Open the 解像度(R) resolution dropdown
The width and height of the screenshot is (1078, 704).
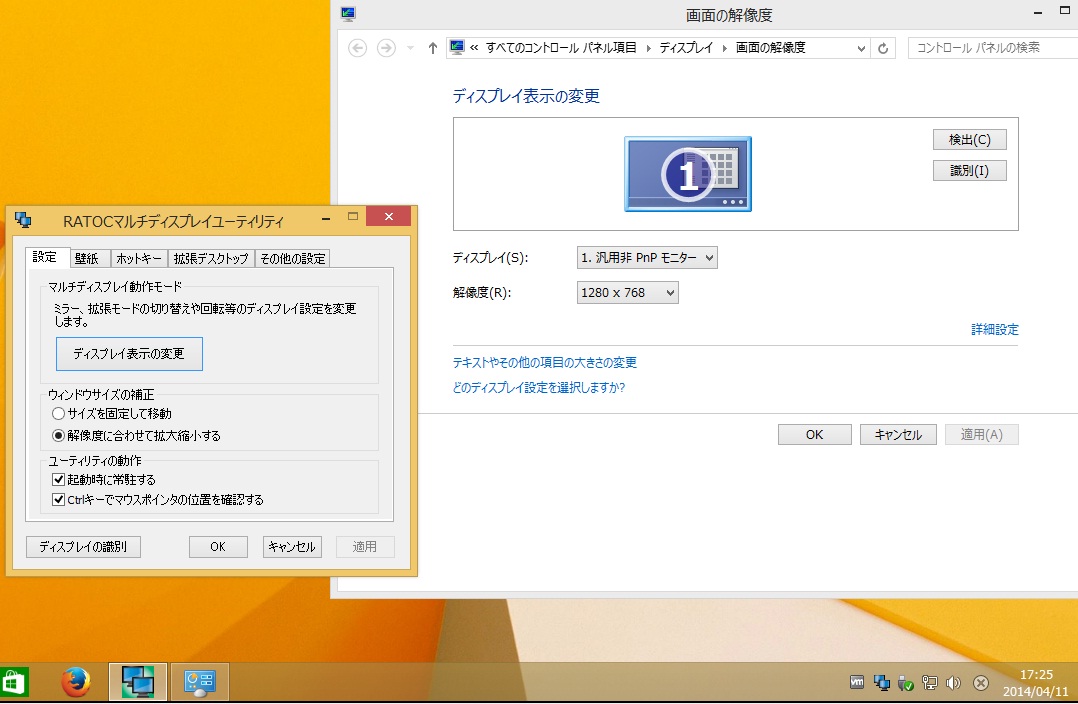(x=628, y=293)
